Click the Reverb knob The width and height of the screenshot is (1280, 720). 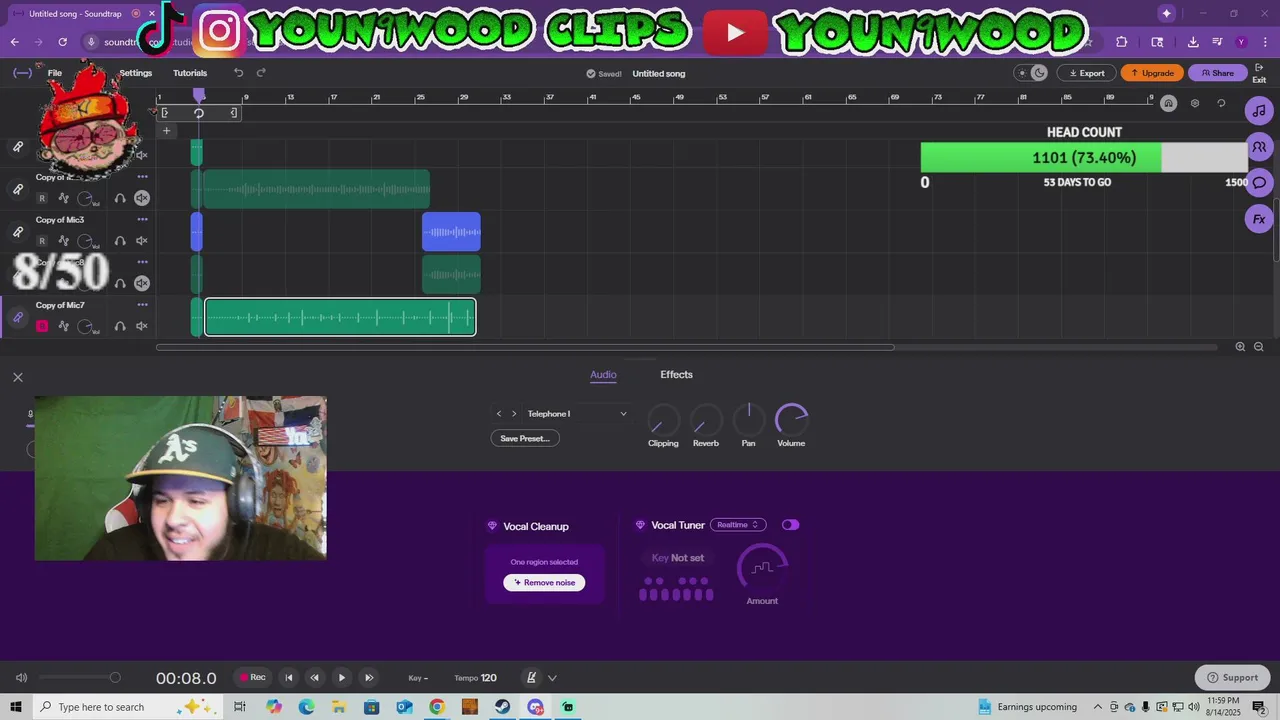706,420
